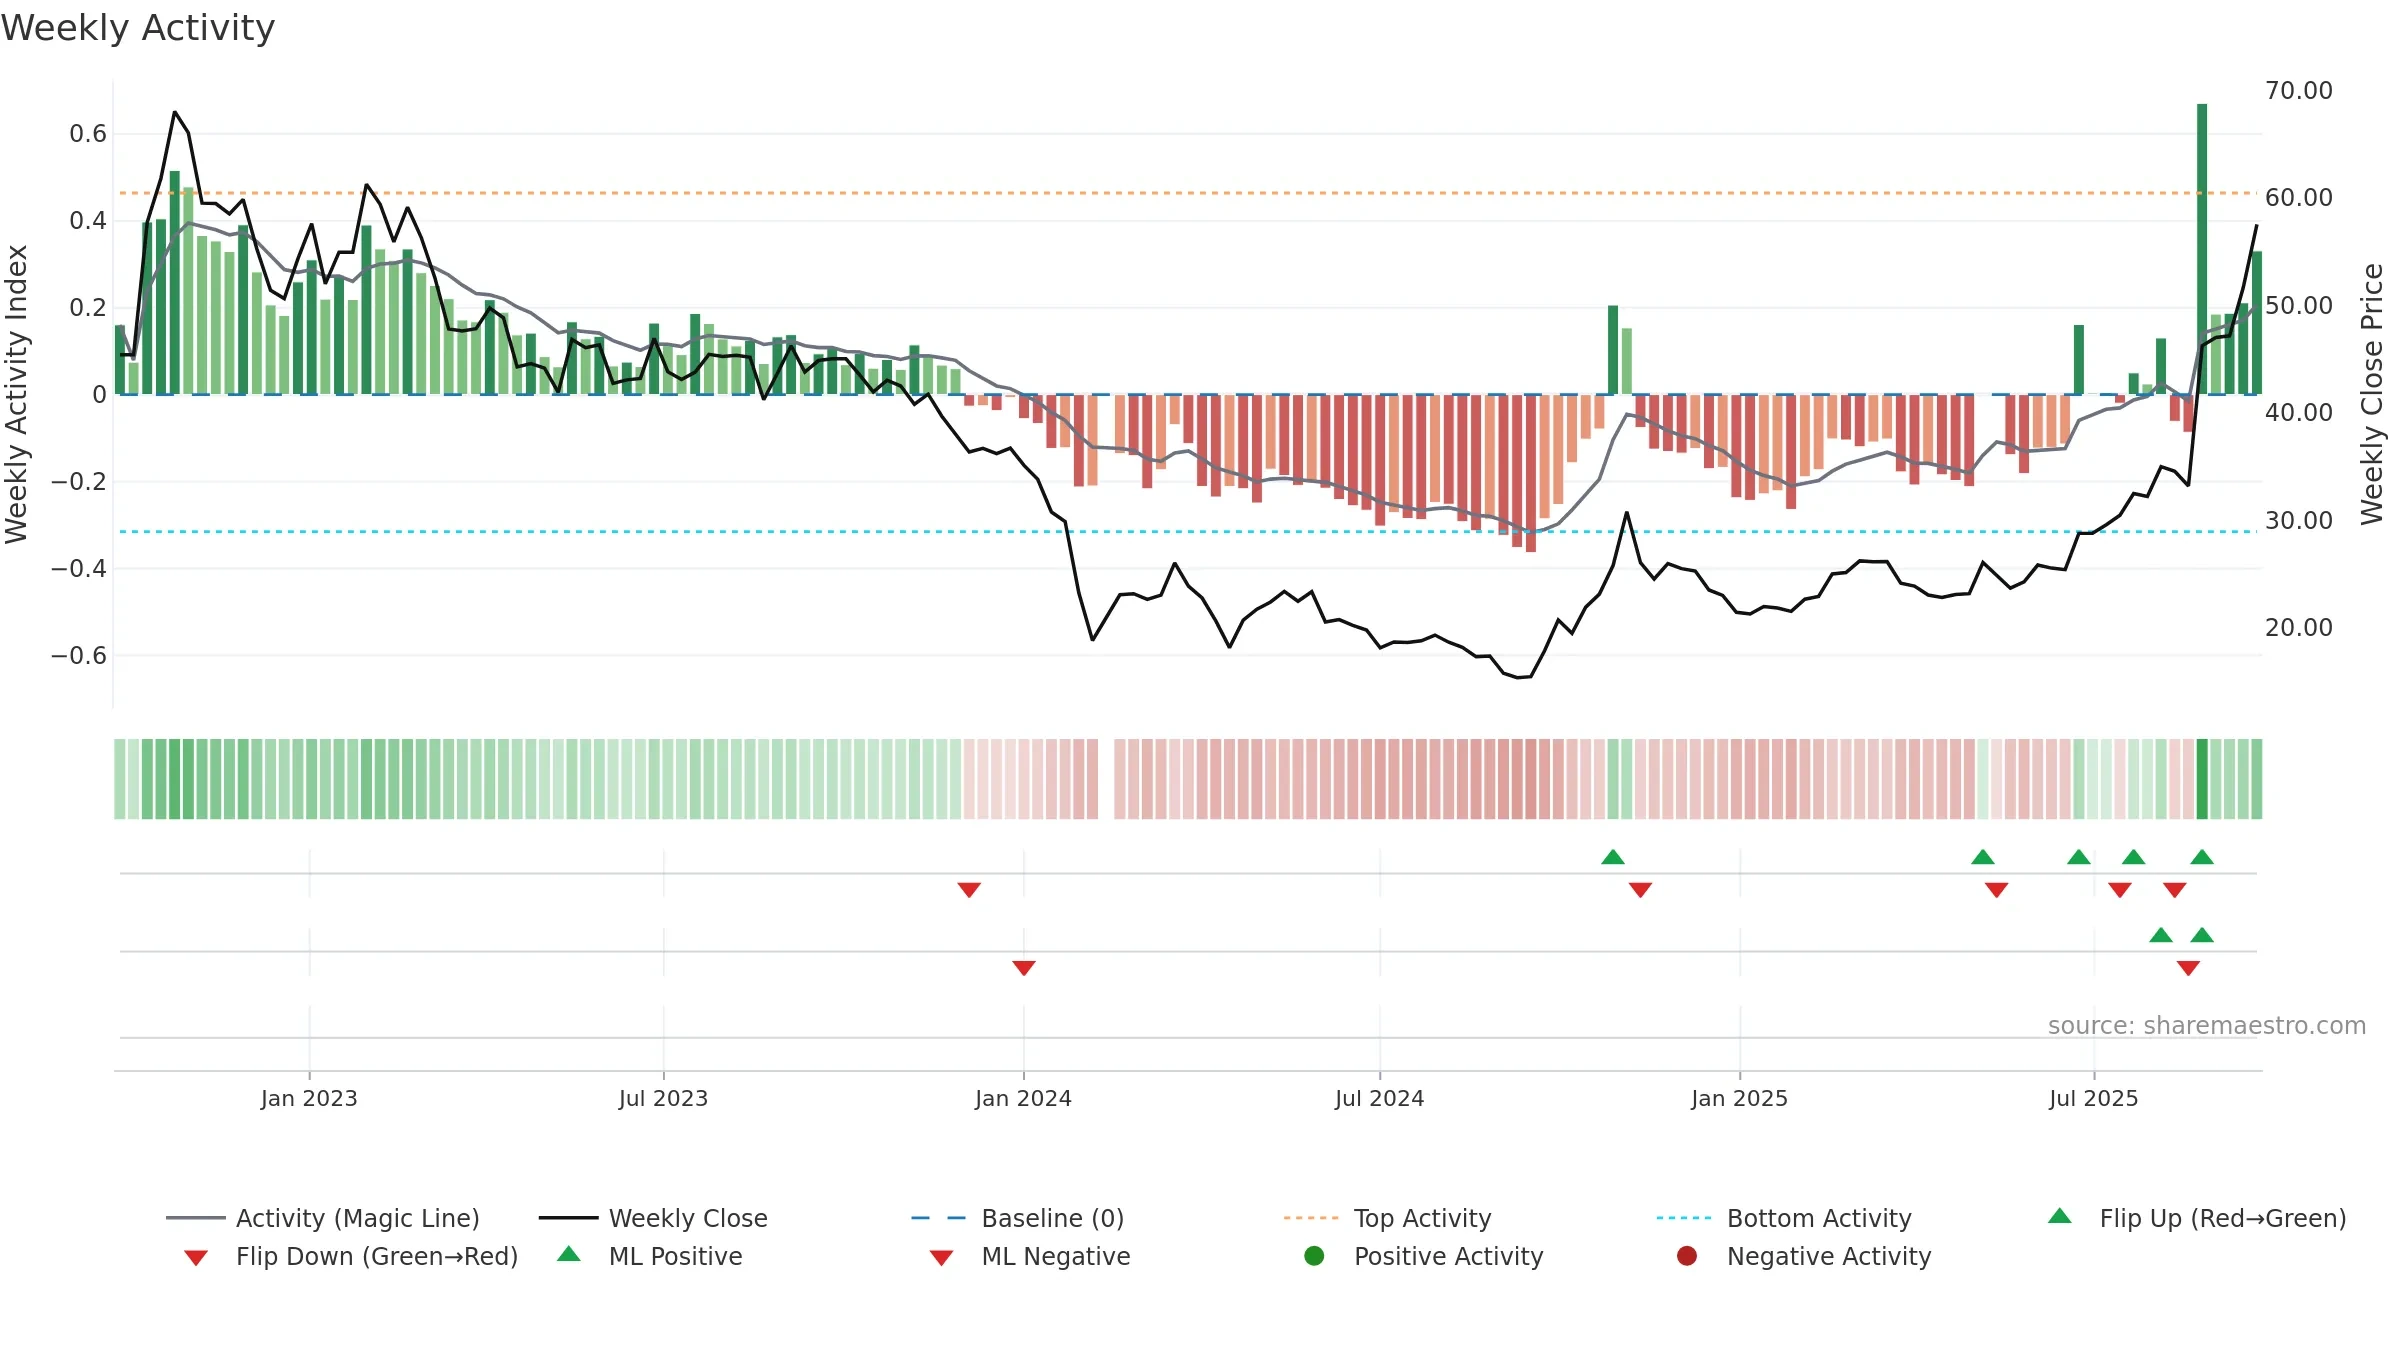
Task: Click the 50.00 price axis label
Action: point(2299,305)
